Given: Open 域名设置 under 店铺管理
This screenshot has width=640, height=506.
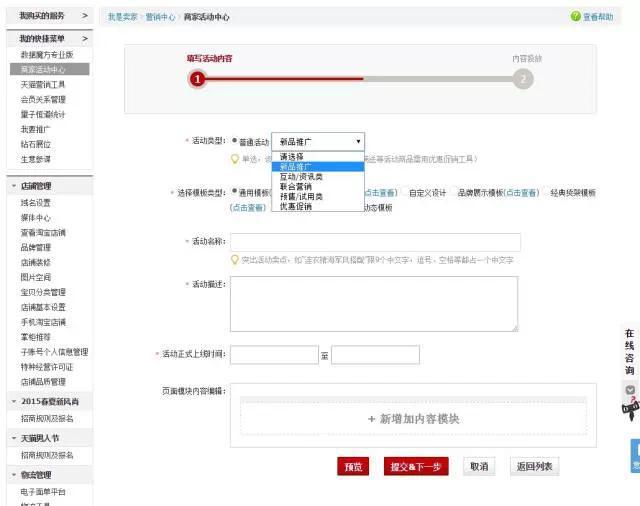Looking at the screenshot, I should coord(36,203).
